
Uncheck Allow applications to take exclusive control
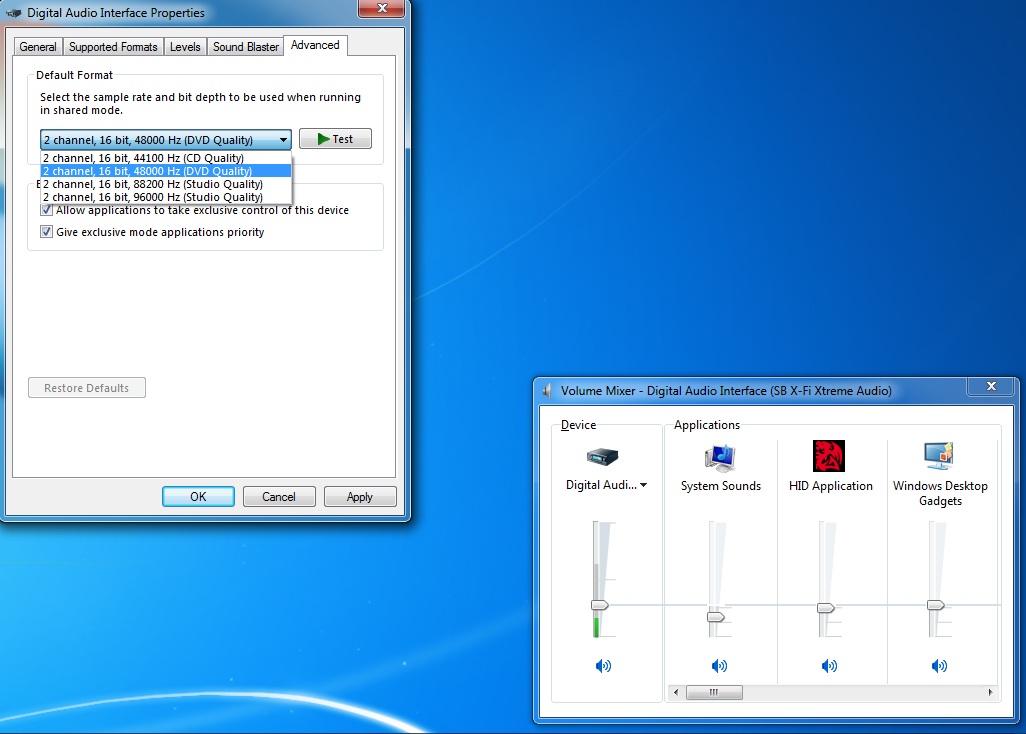coord(47,210)
